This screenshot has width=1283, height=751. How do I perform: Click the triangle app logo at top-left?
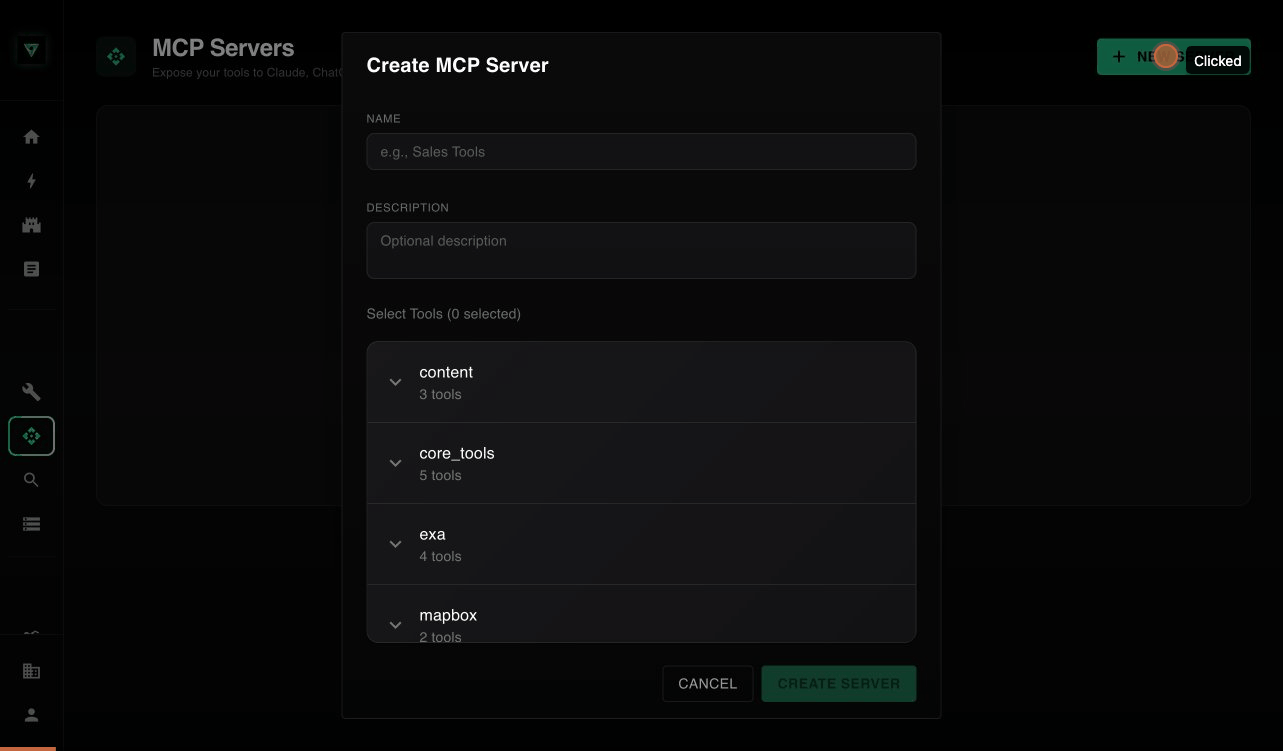coord(32,52)
